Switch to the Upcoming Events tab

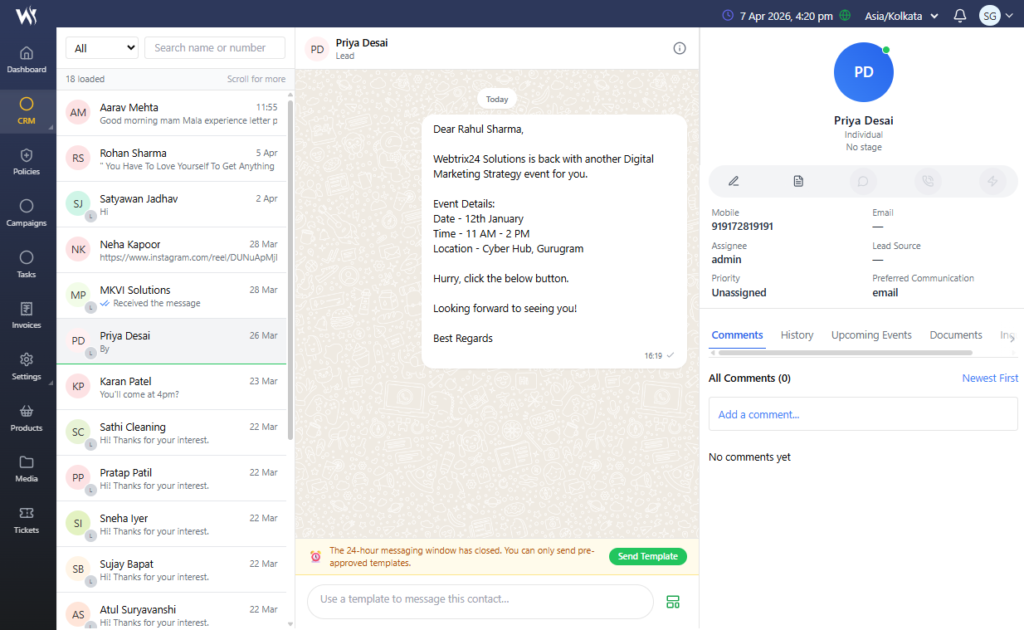(871, 335)
